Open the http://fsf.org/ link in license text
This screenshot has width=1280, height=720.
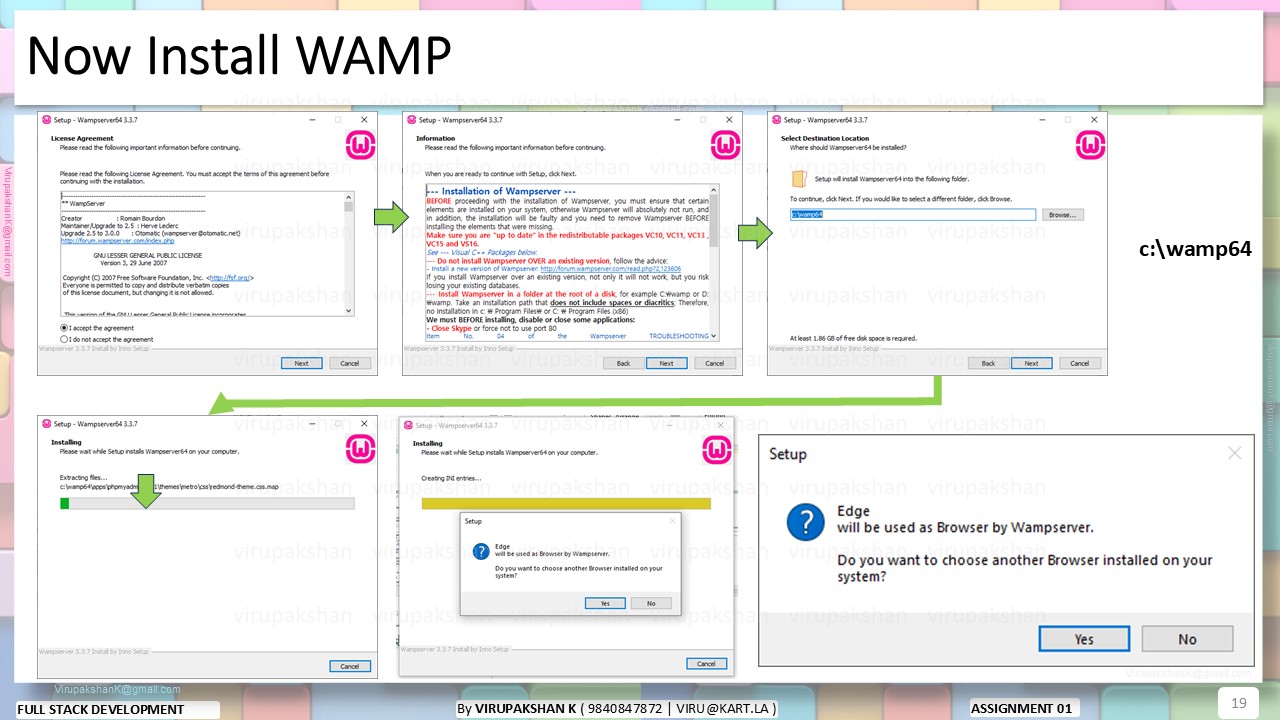point(231,277)
